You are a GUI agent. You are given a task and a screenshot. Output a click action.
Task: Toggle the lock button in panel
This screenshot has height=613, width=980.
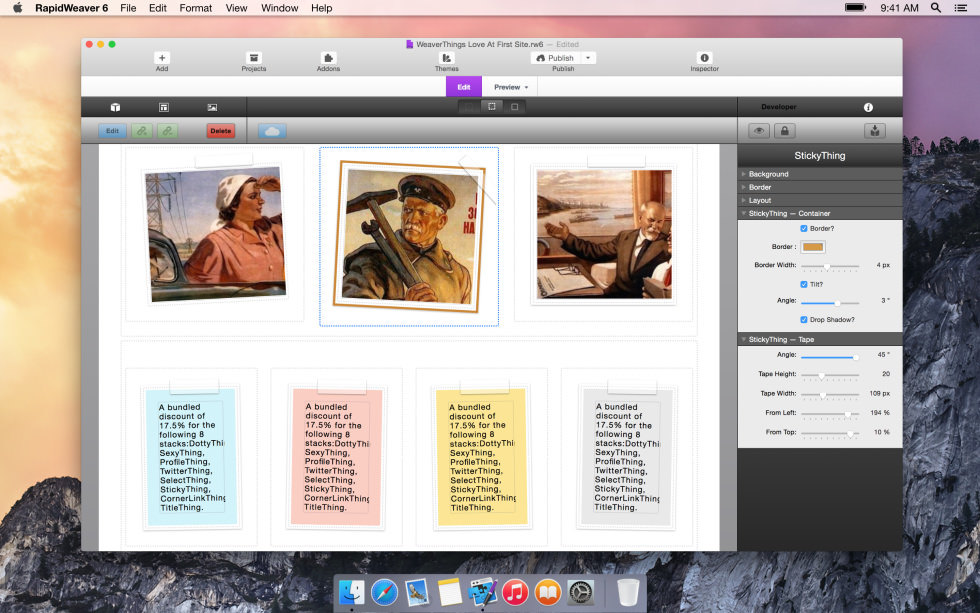click(x=784, y=131)
